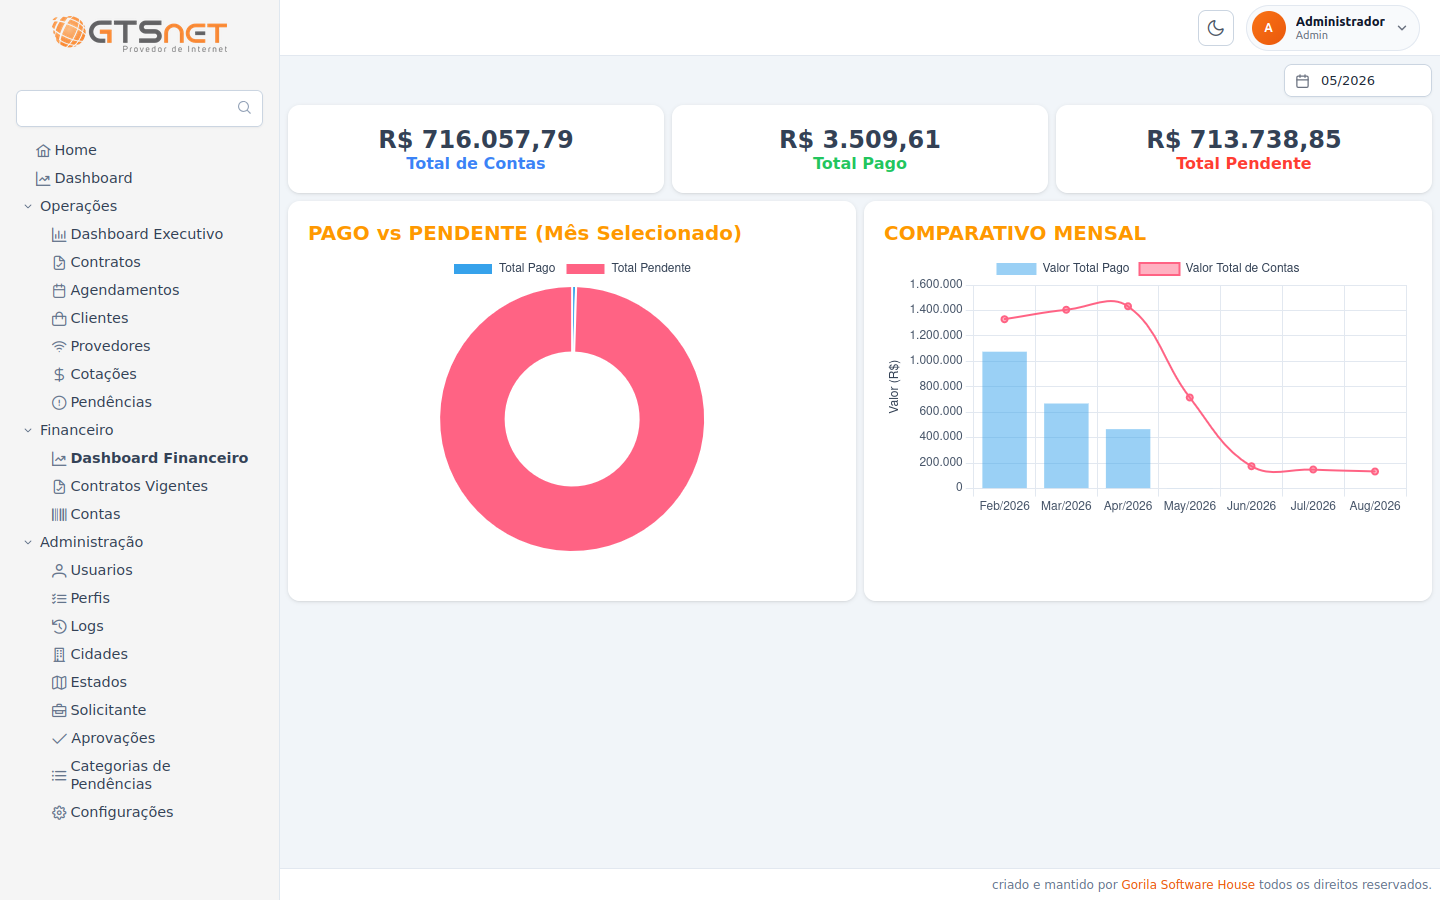Click the Cidades building icon
Image resolution: width=1440 pixels, height=900 pixels.
[x=59, y=655]
